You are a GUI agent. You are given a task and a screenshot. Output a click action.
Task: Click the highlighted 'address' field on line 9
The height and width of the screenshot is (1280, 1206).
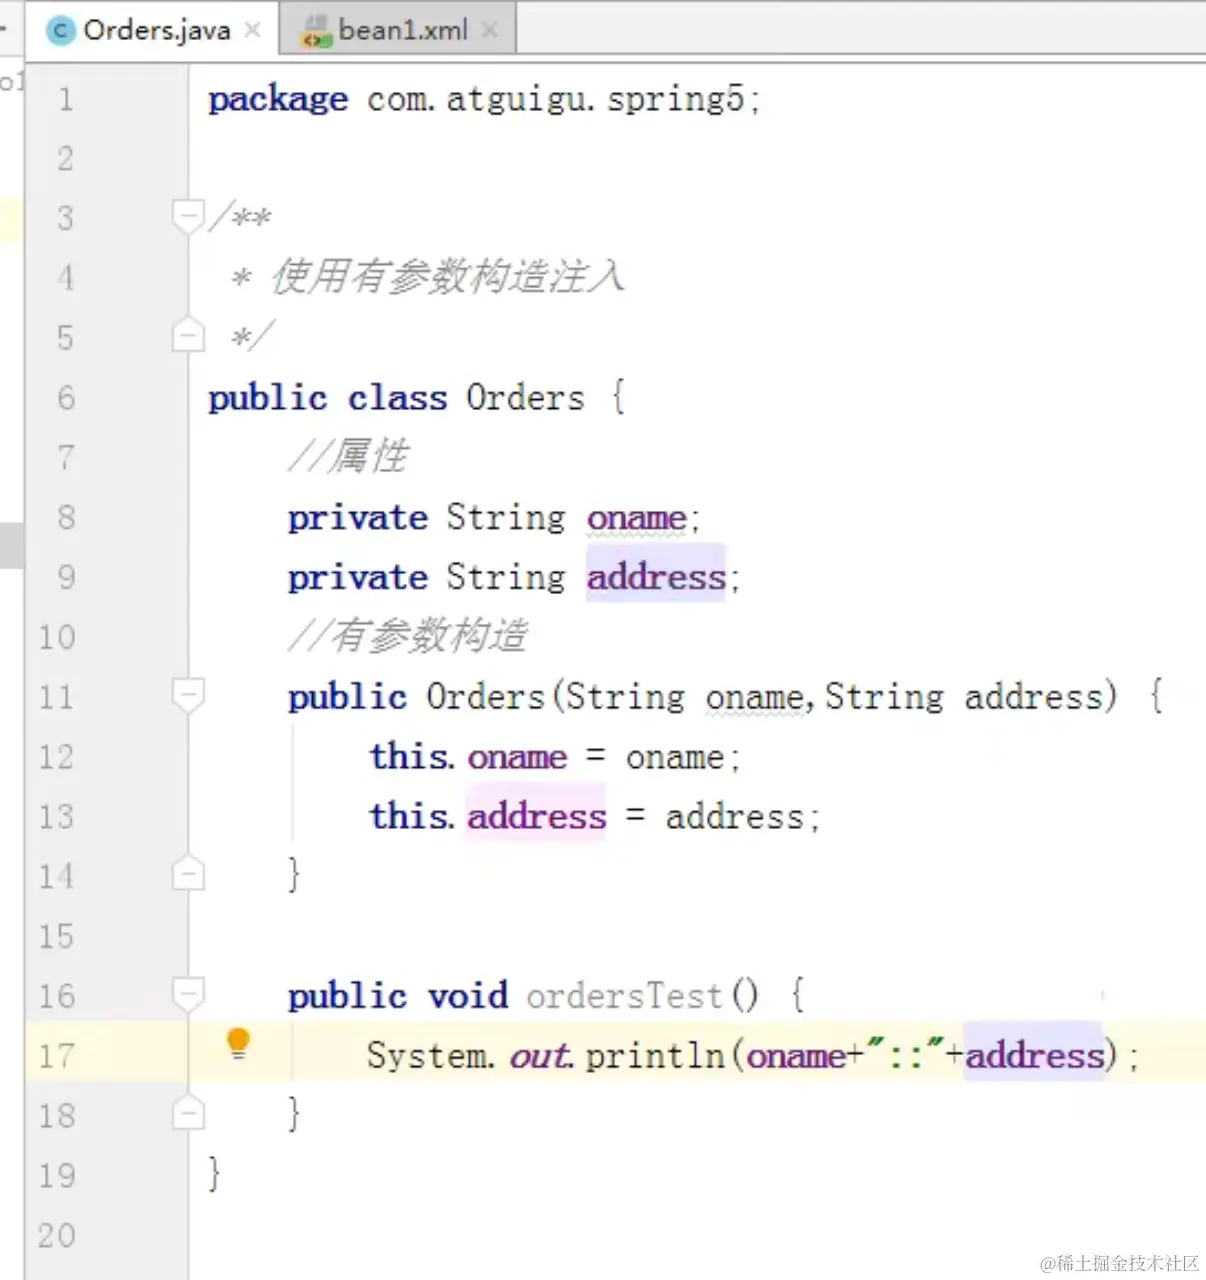point(657,577)
